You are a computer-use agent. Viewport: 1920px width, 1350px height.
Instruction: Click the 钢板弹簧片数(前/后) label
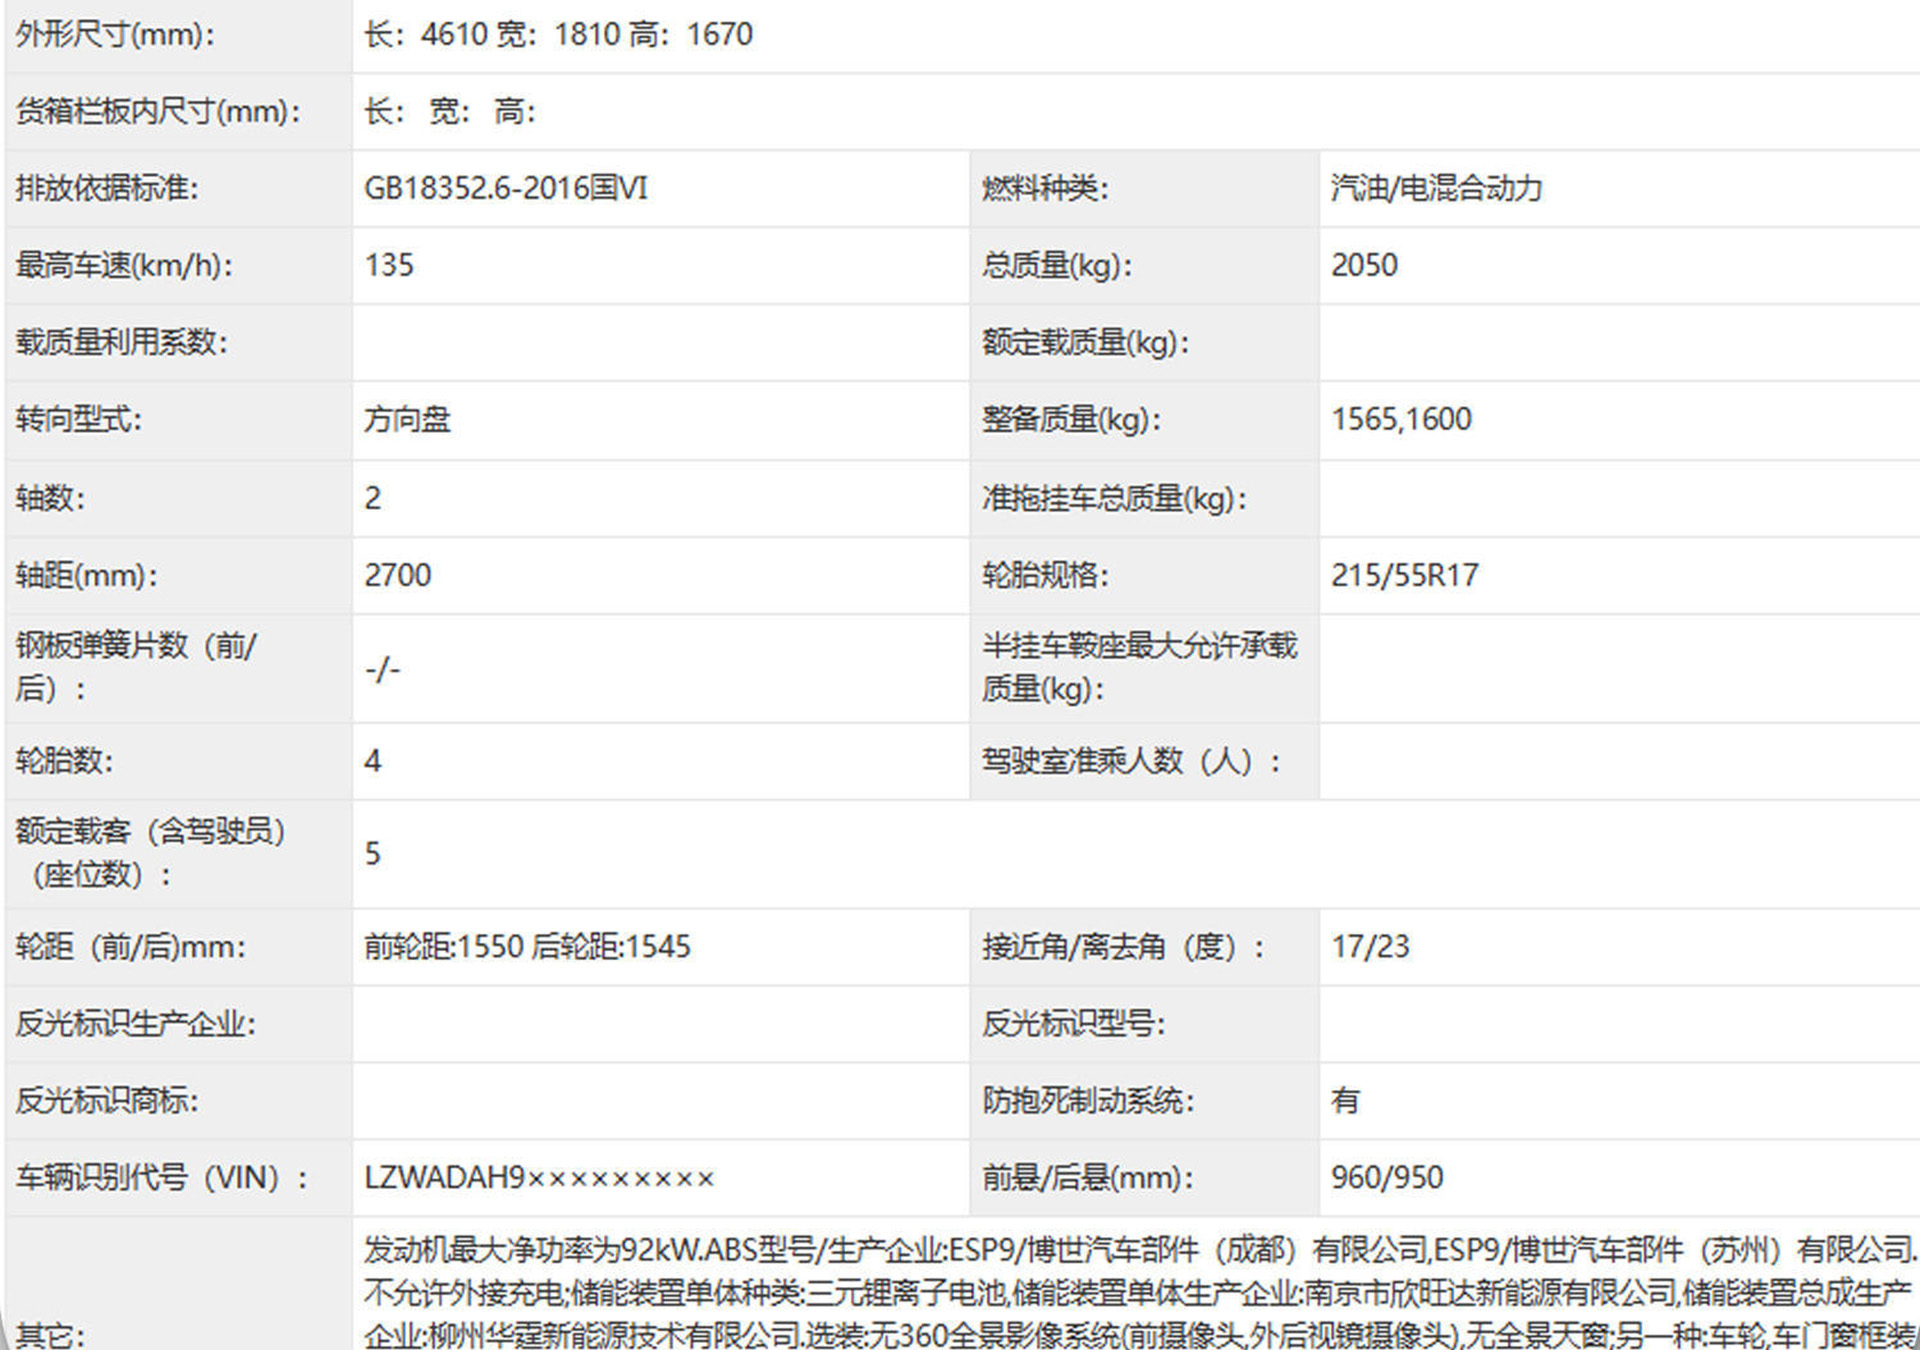coord(136,667)
